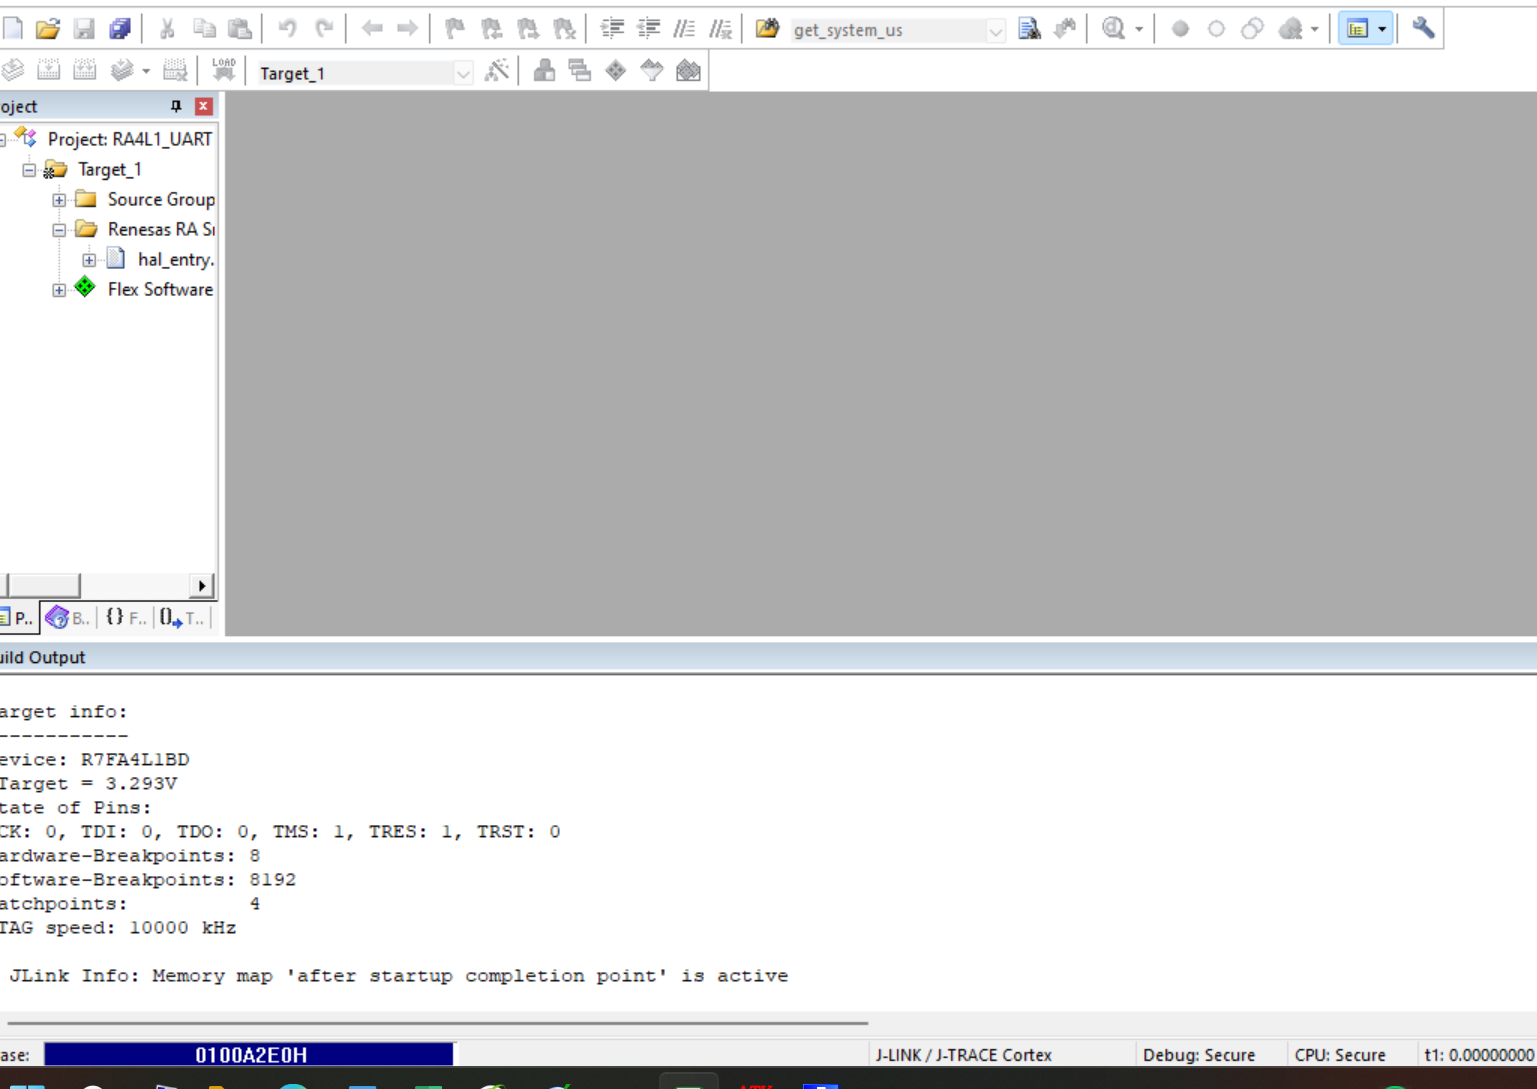Start the debug session magnifier icon
The height and width of the screenshot is (1089, 1537).
(1113, 28)
